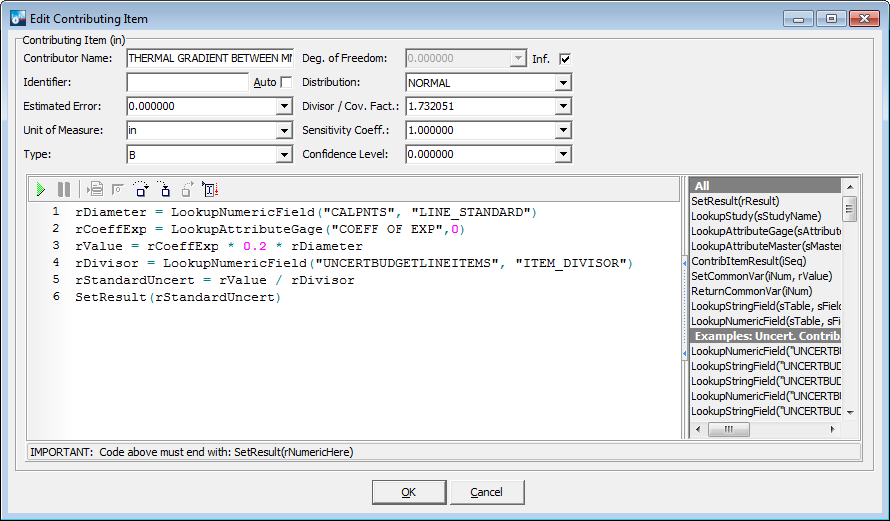Click the Cancel button

click(x=487, y=492)
